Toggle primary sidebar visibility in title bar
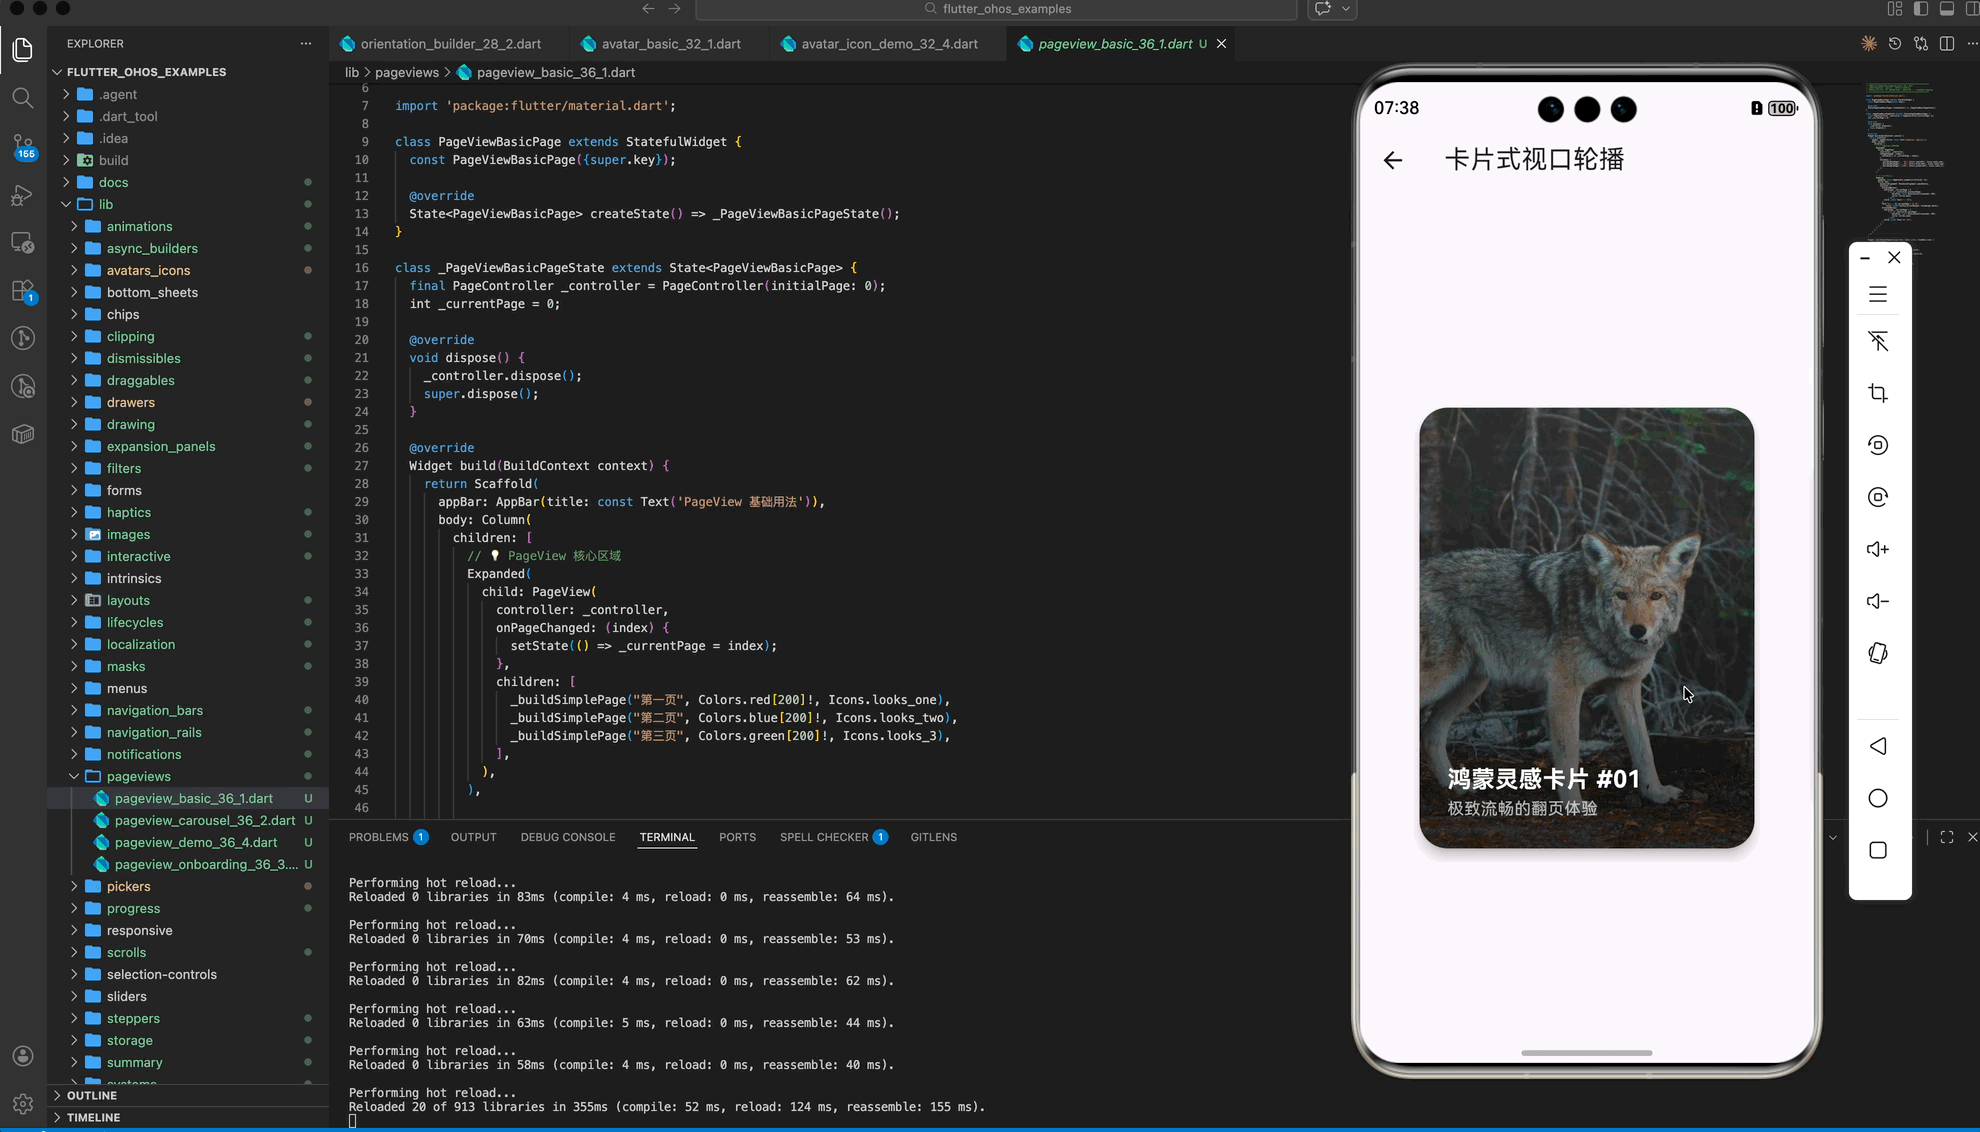1980x1132 pixels. (1921, 9)
